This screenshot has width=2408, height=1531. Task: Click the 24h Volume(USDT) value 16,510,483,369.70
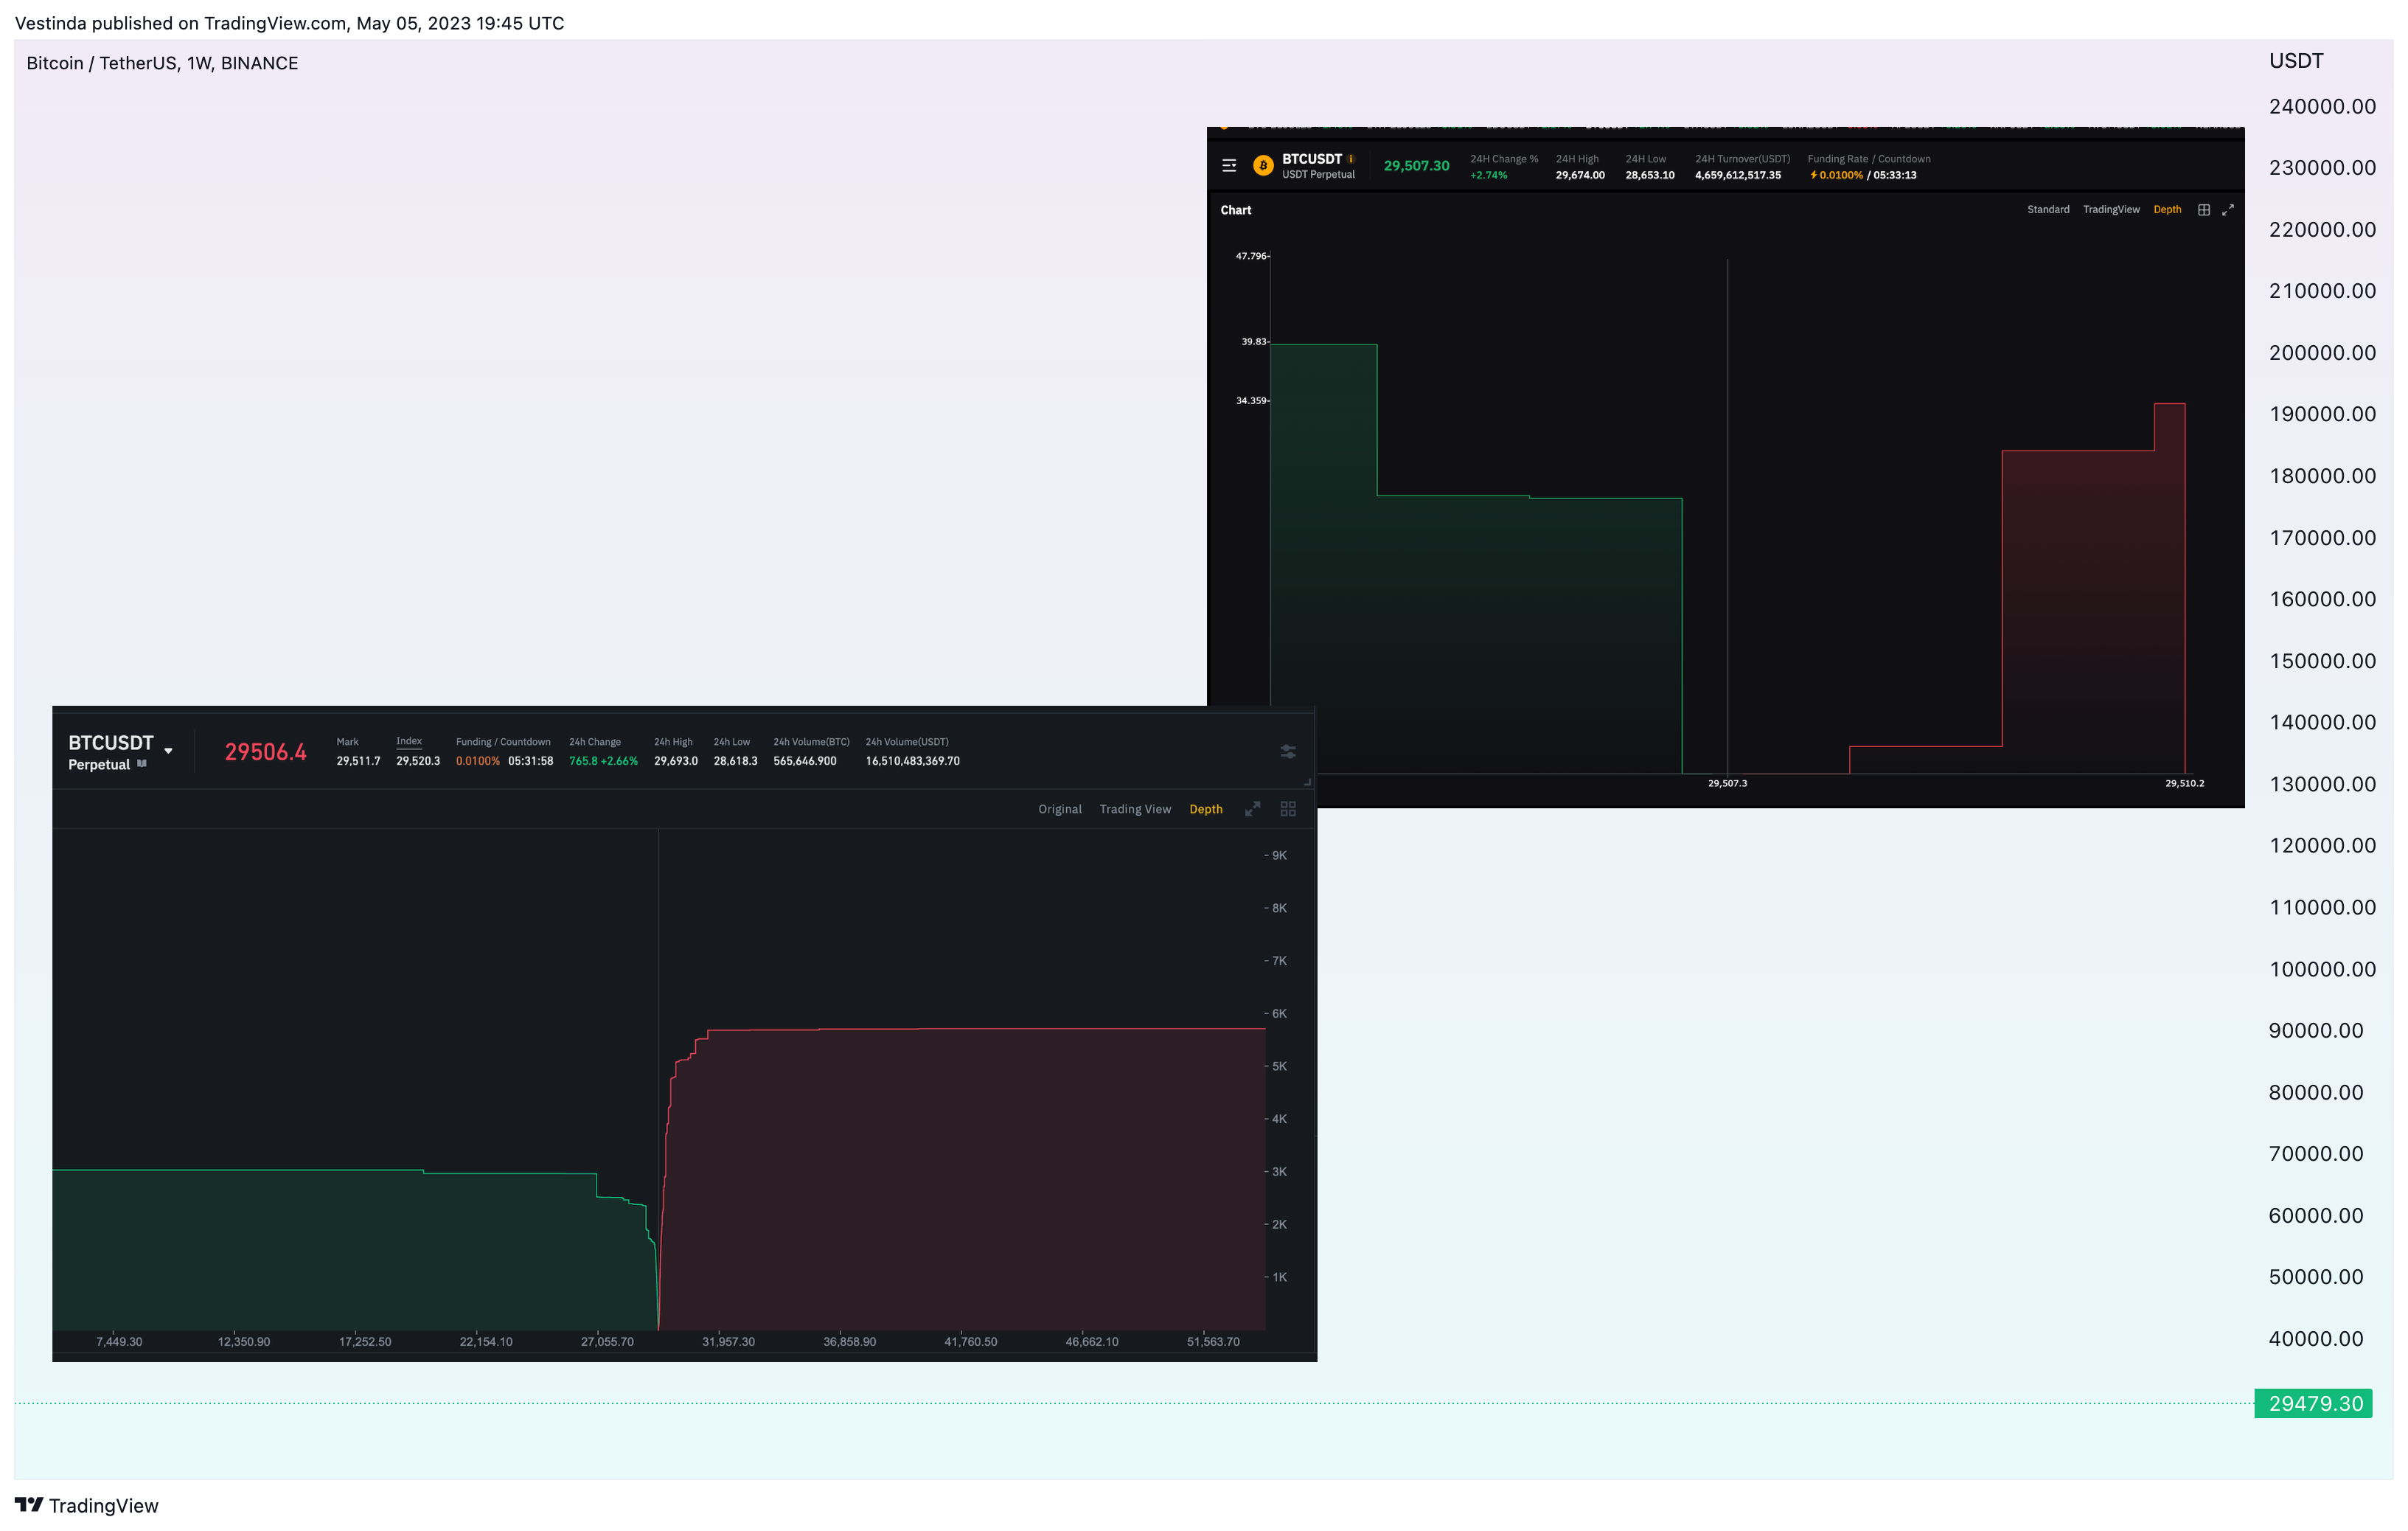pyautogui.click(x=913, y=761)
